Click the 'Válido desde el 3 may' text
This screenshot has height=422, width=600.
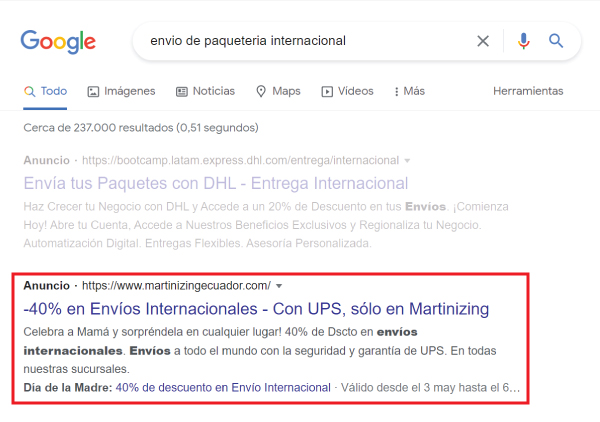pos(430,388)
